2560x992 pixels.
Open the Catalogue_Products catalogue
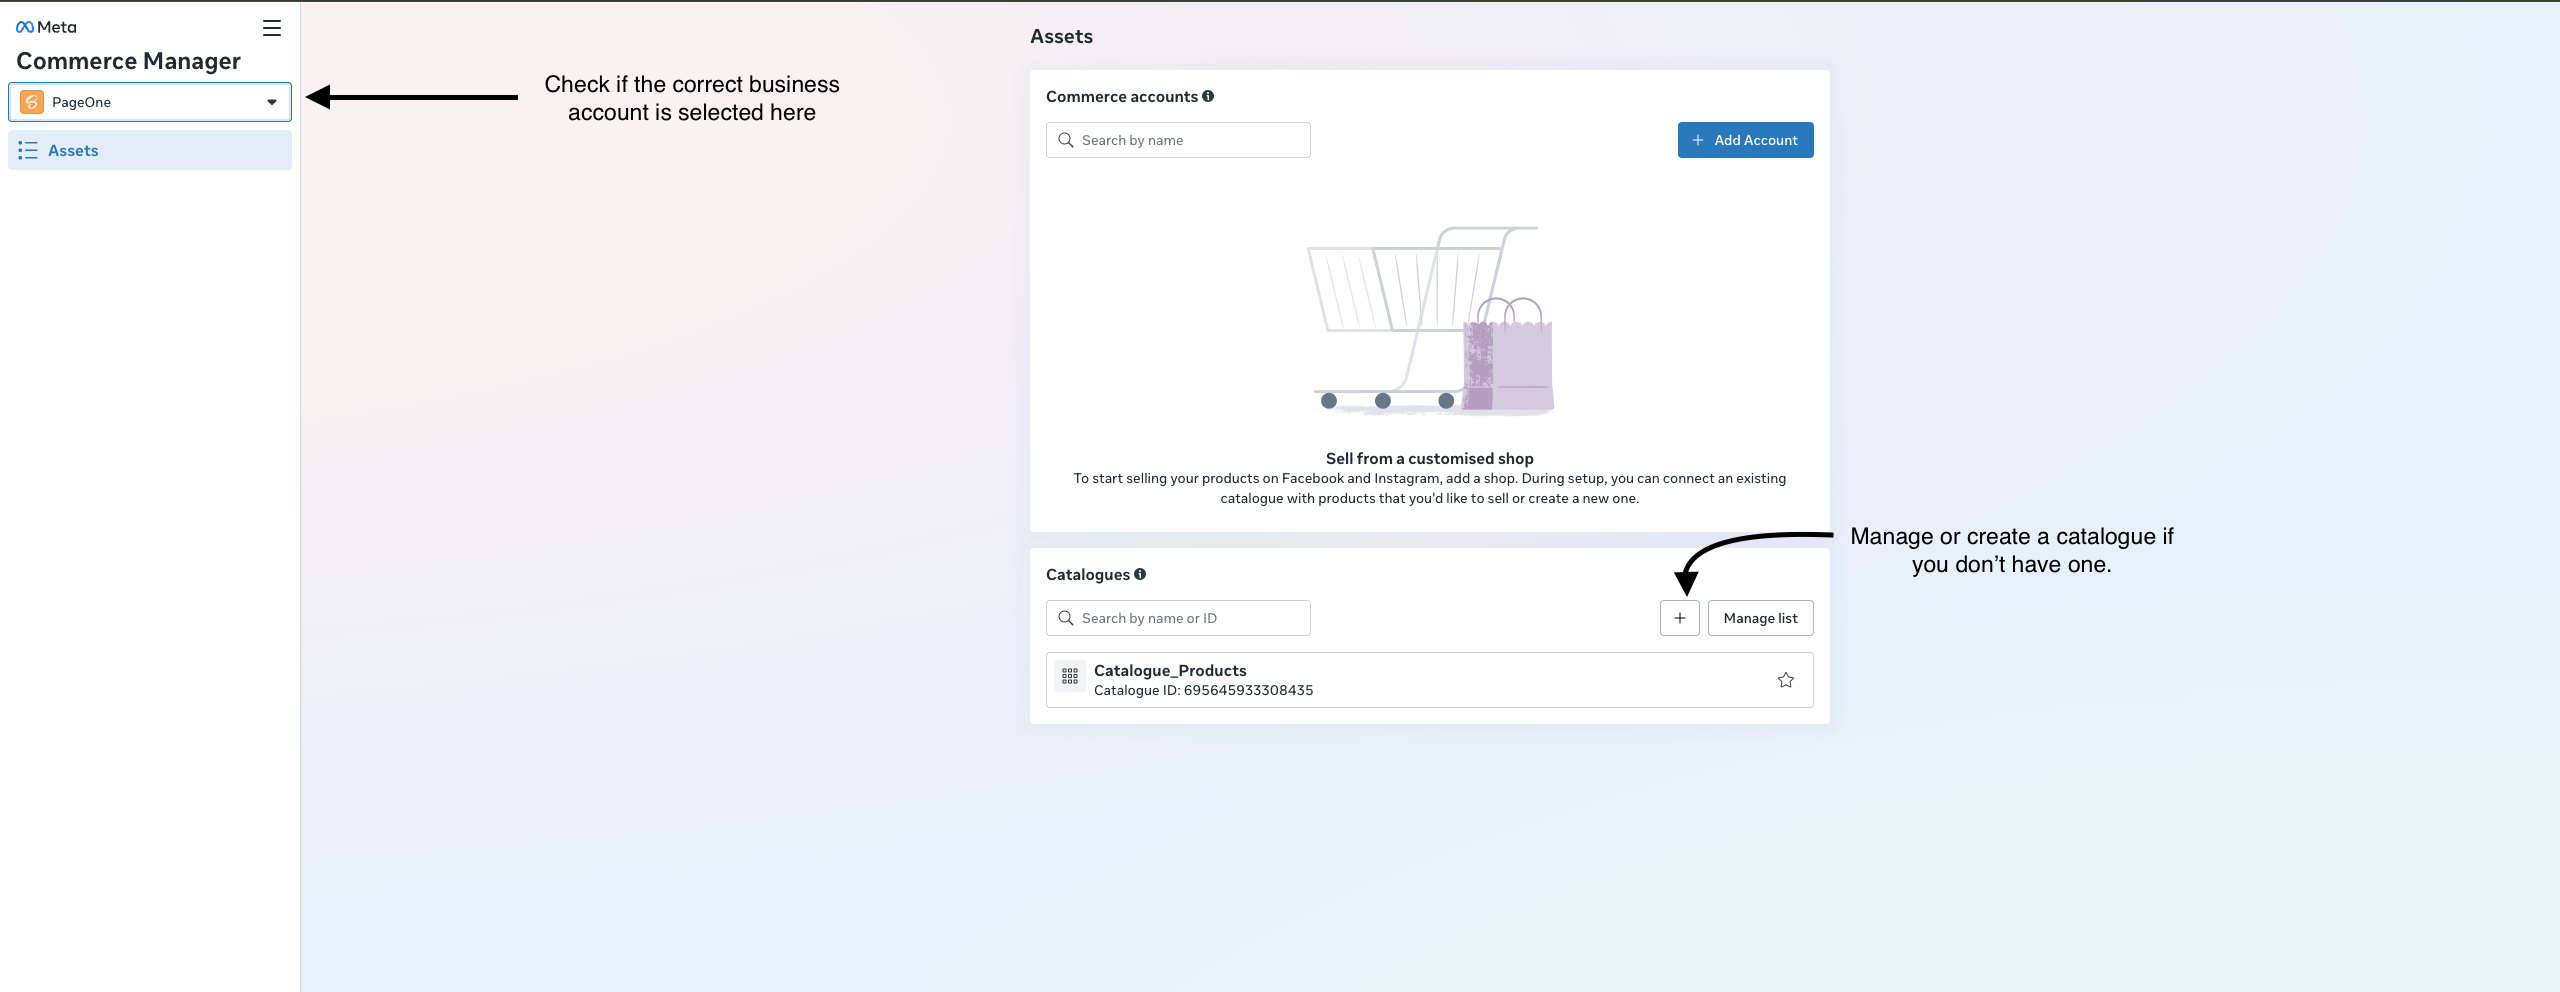click(1170, 670)
